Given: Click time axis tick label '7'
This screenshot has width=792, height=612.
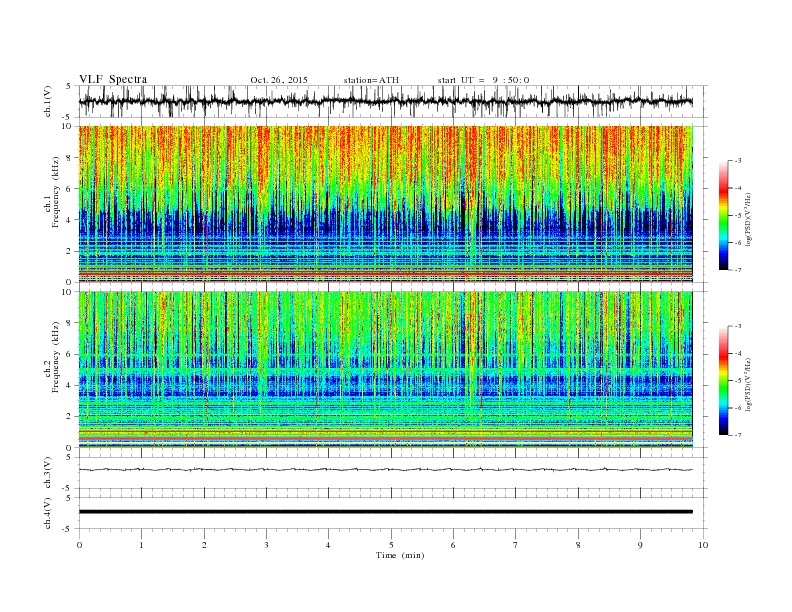Looking at the screenshot, I should coord(516,545).
